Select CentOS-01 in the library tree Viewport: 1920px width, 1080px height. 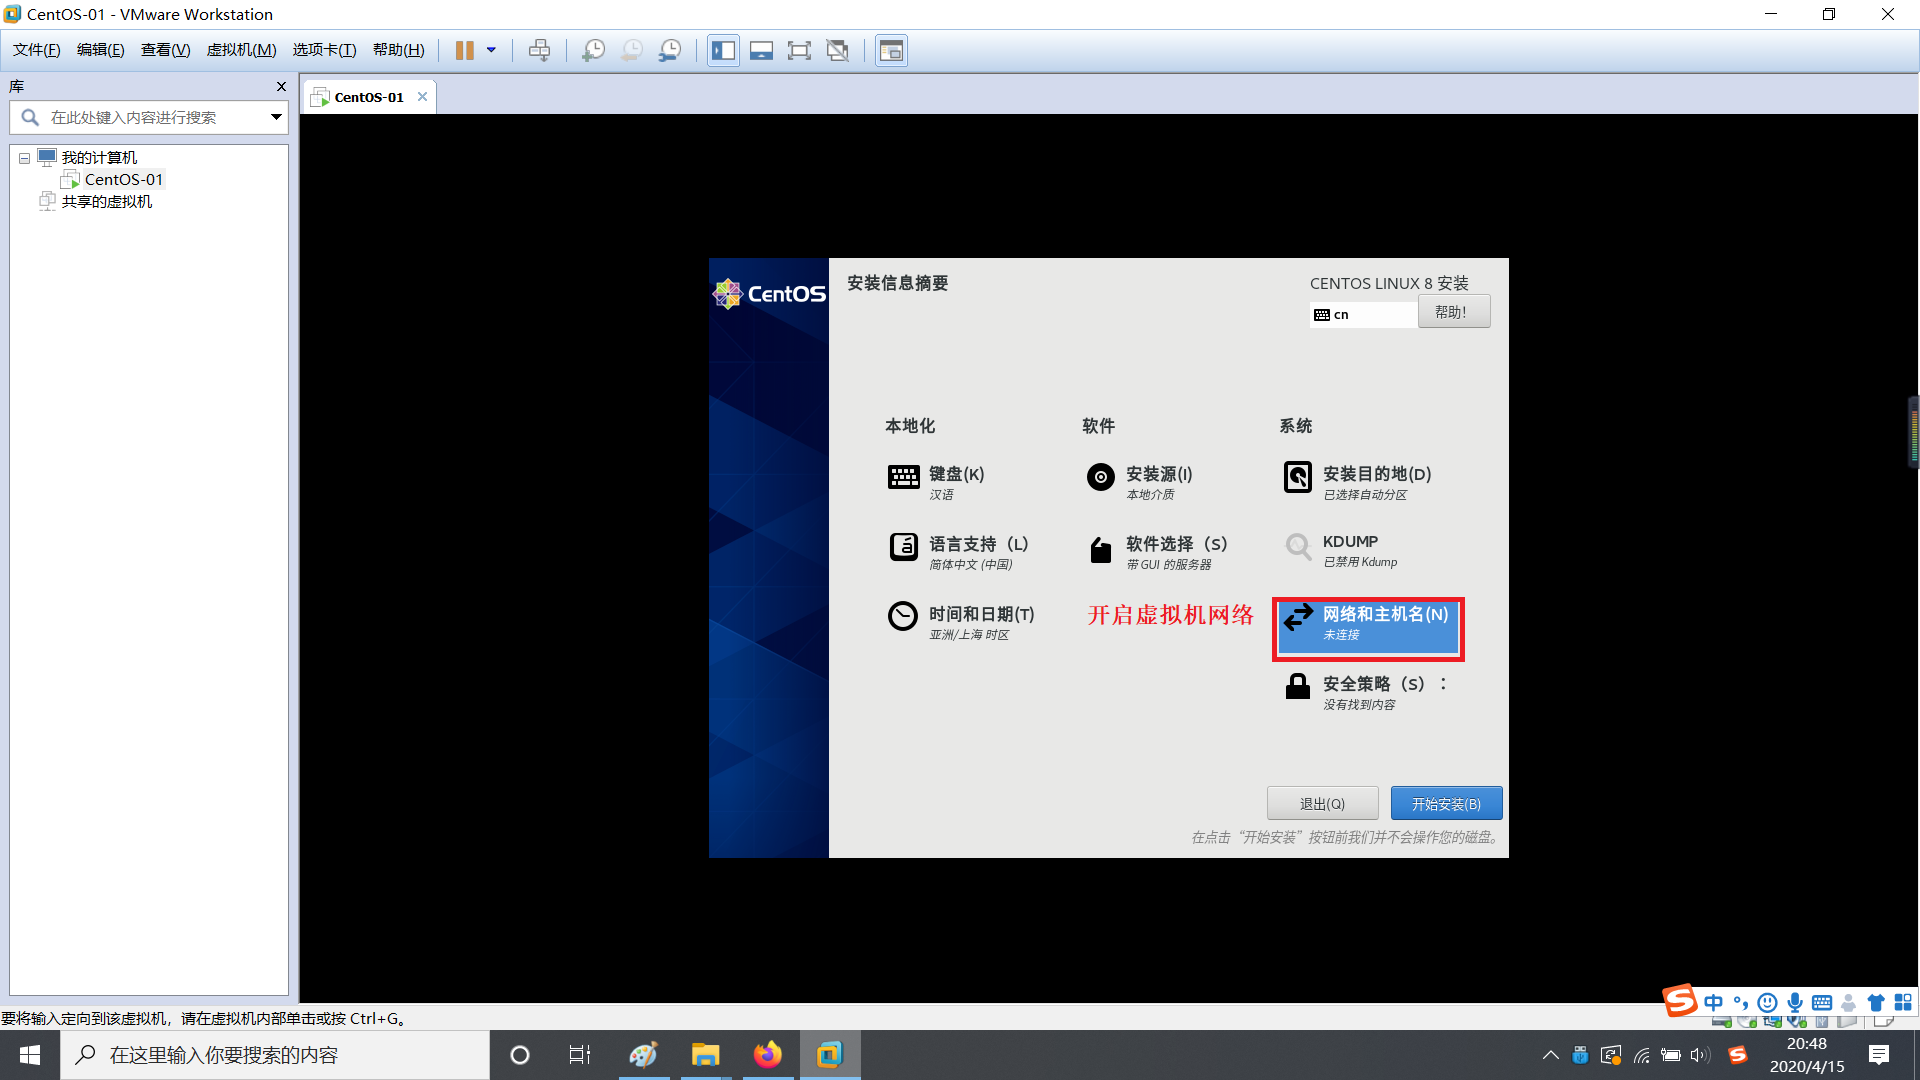pyautogui.click(x=123, y=180)
